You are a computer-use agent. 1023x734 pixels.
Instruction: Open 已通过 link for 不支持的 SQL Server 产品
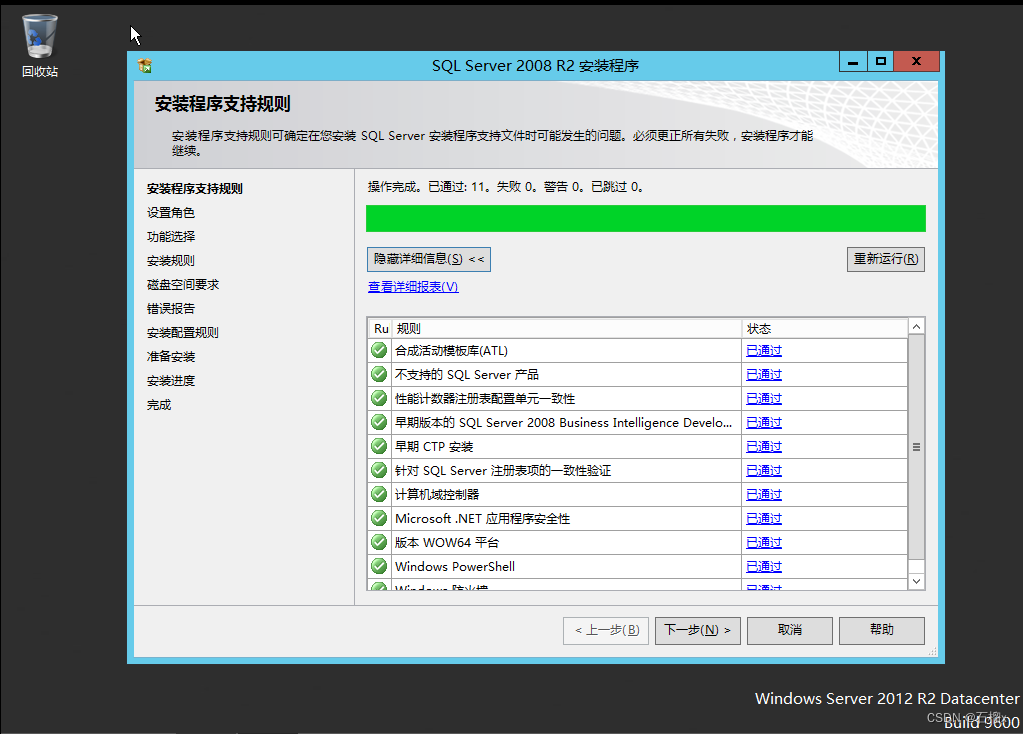click(x=764, y=375)
